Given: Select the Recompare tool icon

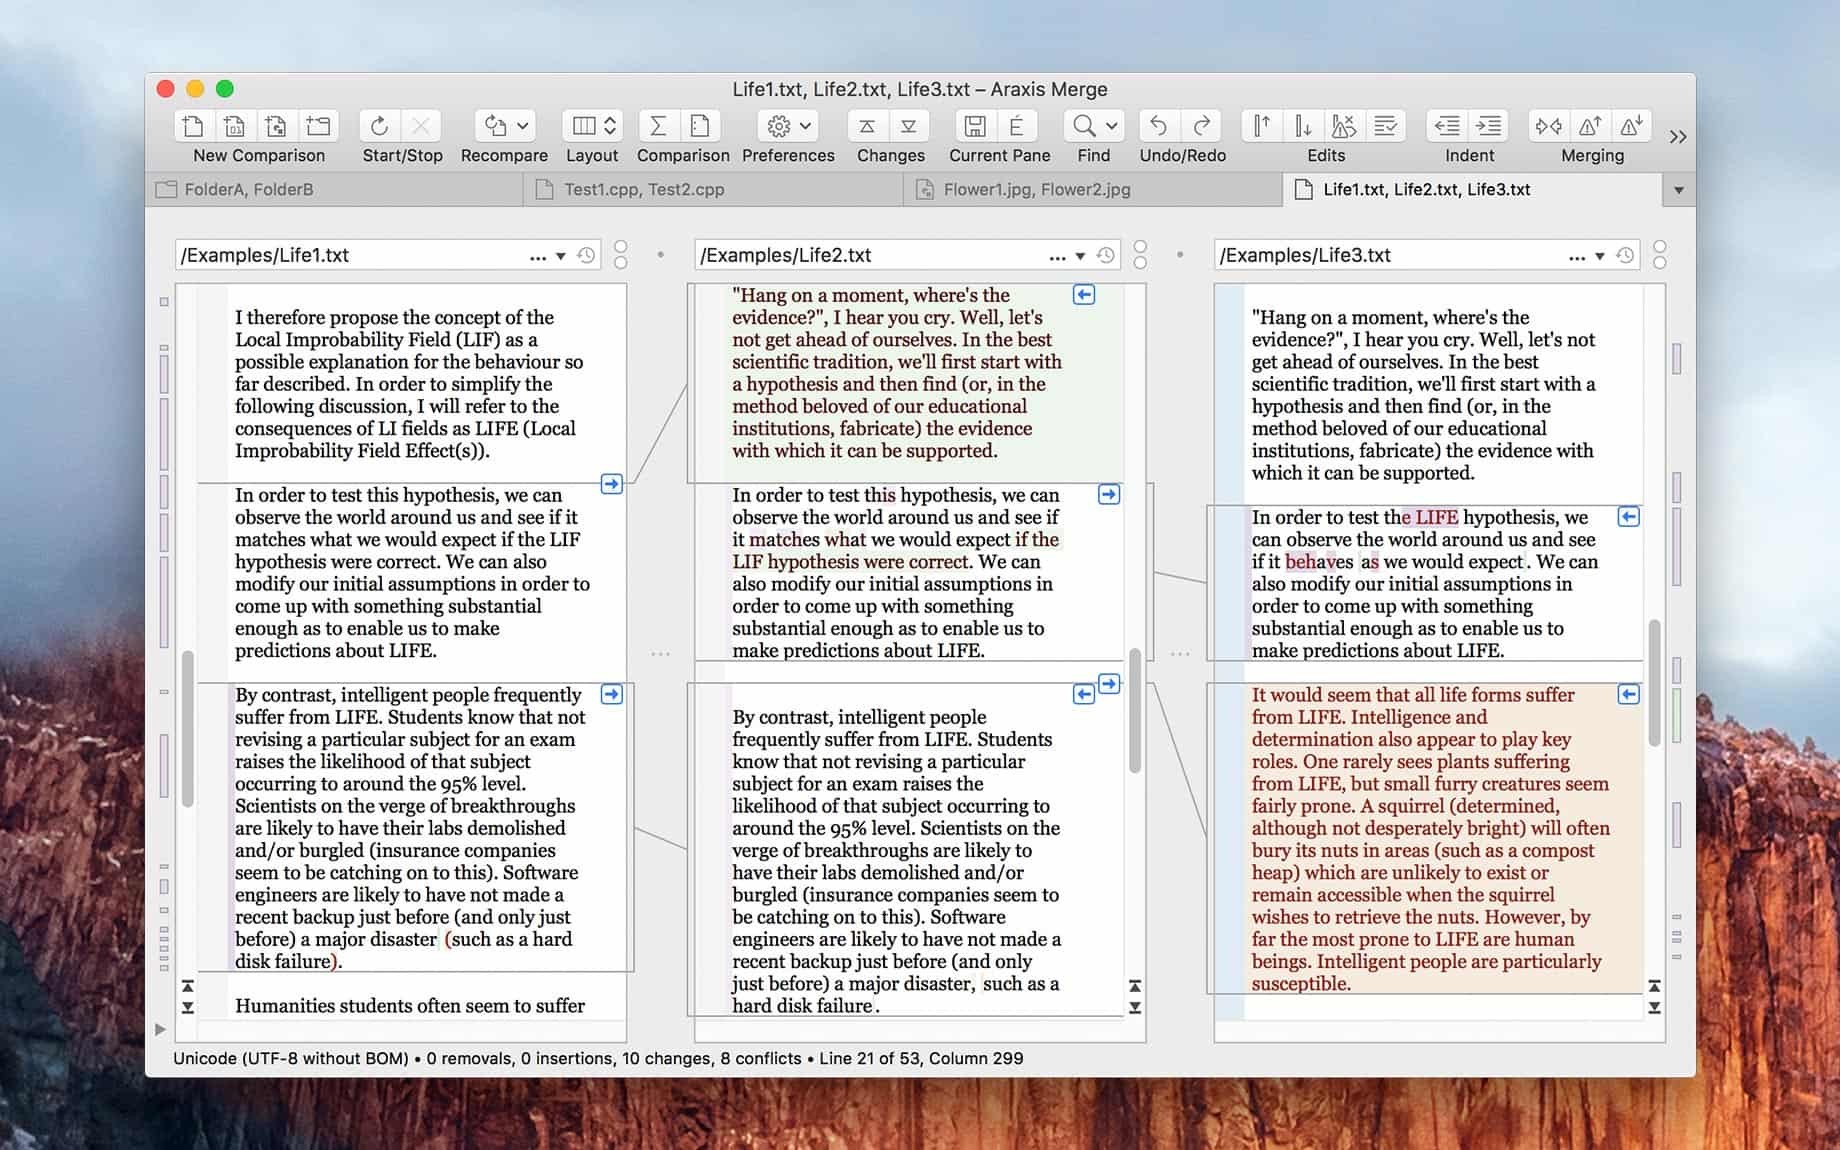Looking at the screenshot, I should 494,125.
